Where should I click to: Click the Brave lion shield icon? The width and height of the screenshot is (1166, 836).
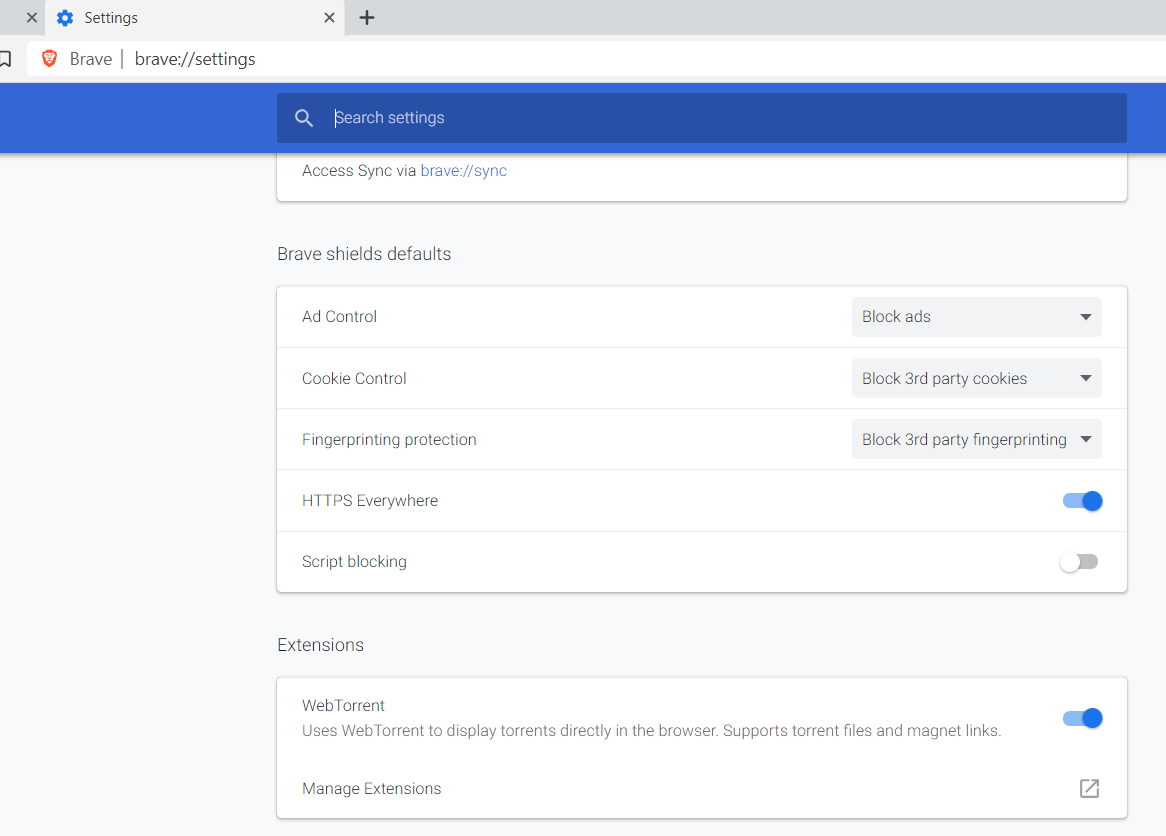click(x=50, y=59)
